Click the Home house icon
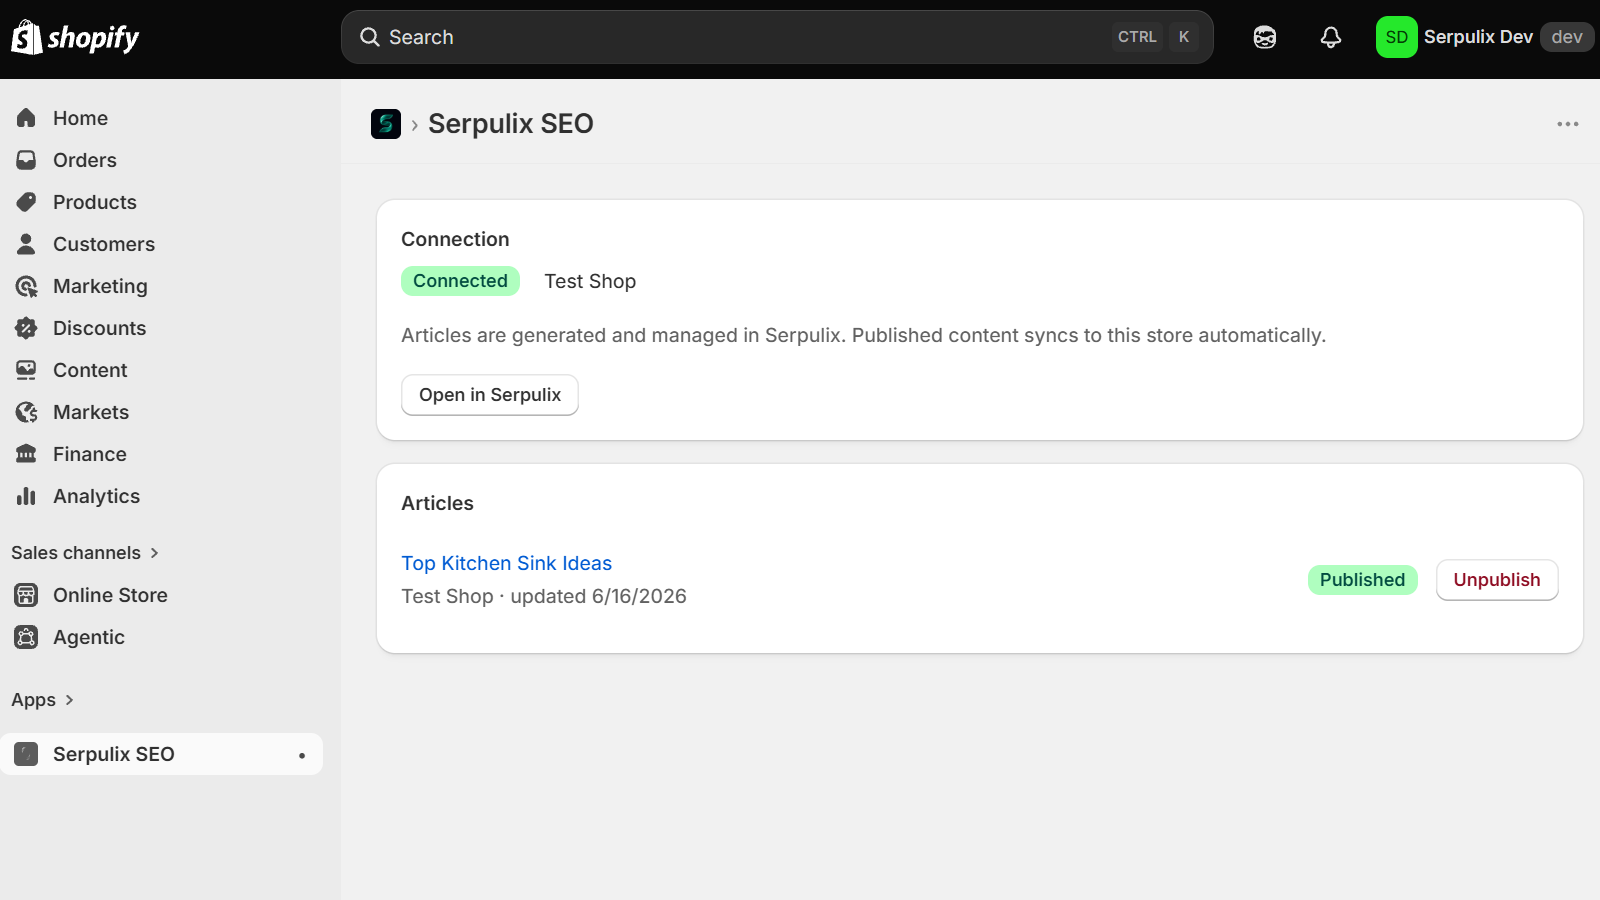This screenshot has height=900, width=1600. tap(27, 118)
